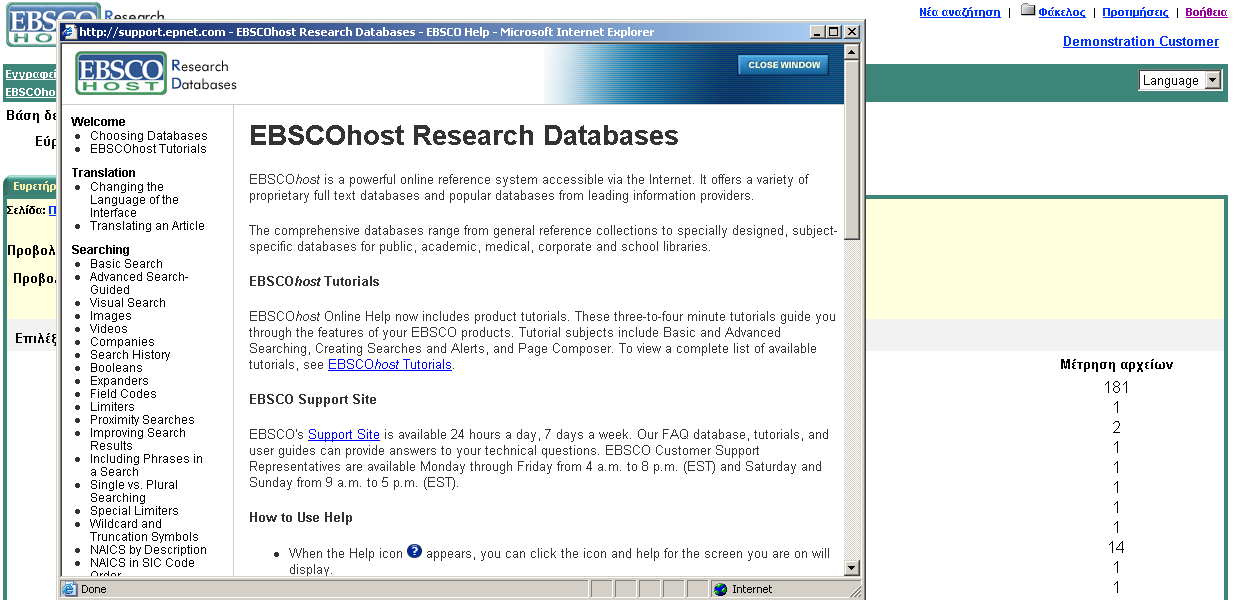Image resolution: width=1241 pixels, height=600 pixels.
Task: Click the Internet zone globe in status bar
Action: (720, 589)
